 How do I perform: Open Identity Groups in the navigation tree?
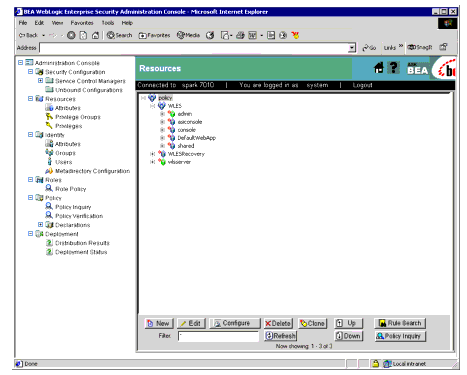[65, 153]
